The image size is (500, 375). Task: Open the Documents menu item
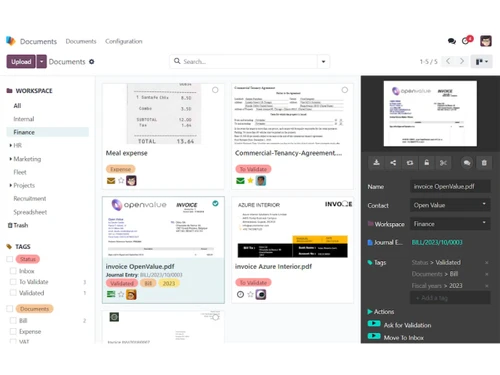[x=81, y=41]
